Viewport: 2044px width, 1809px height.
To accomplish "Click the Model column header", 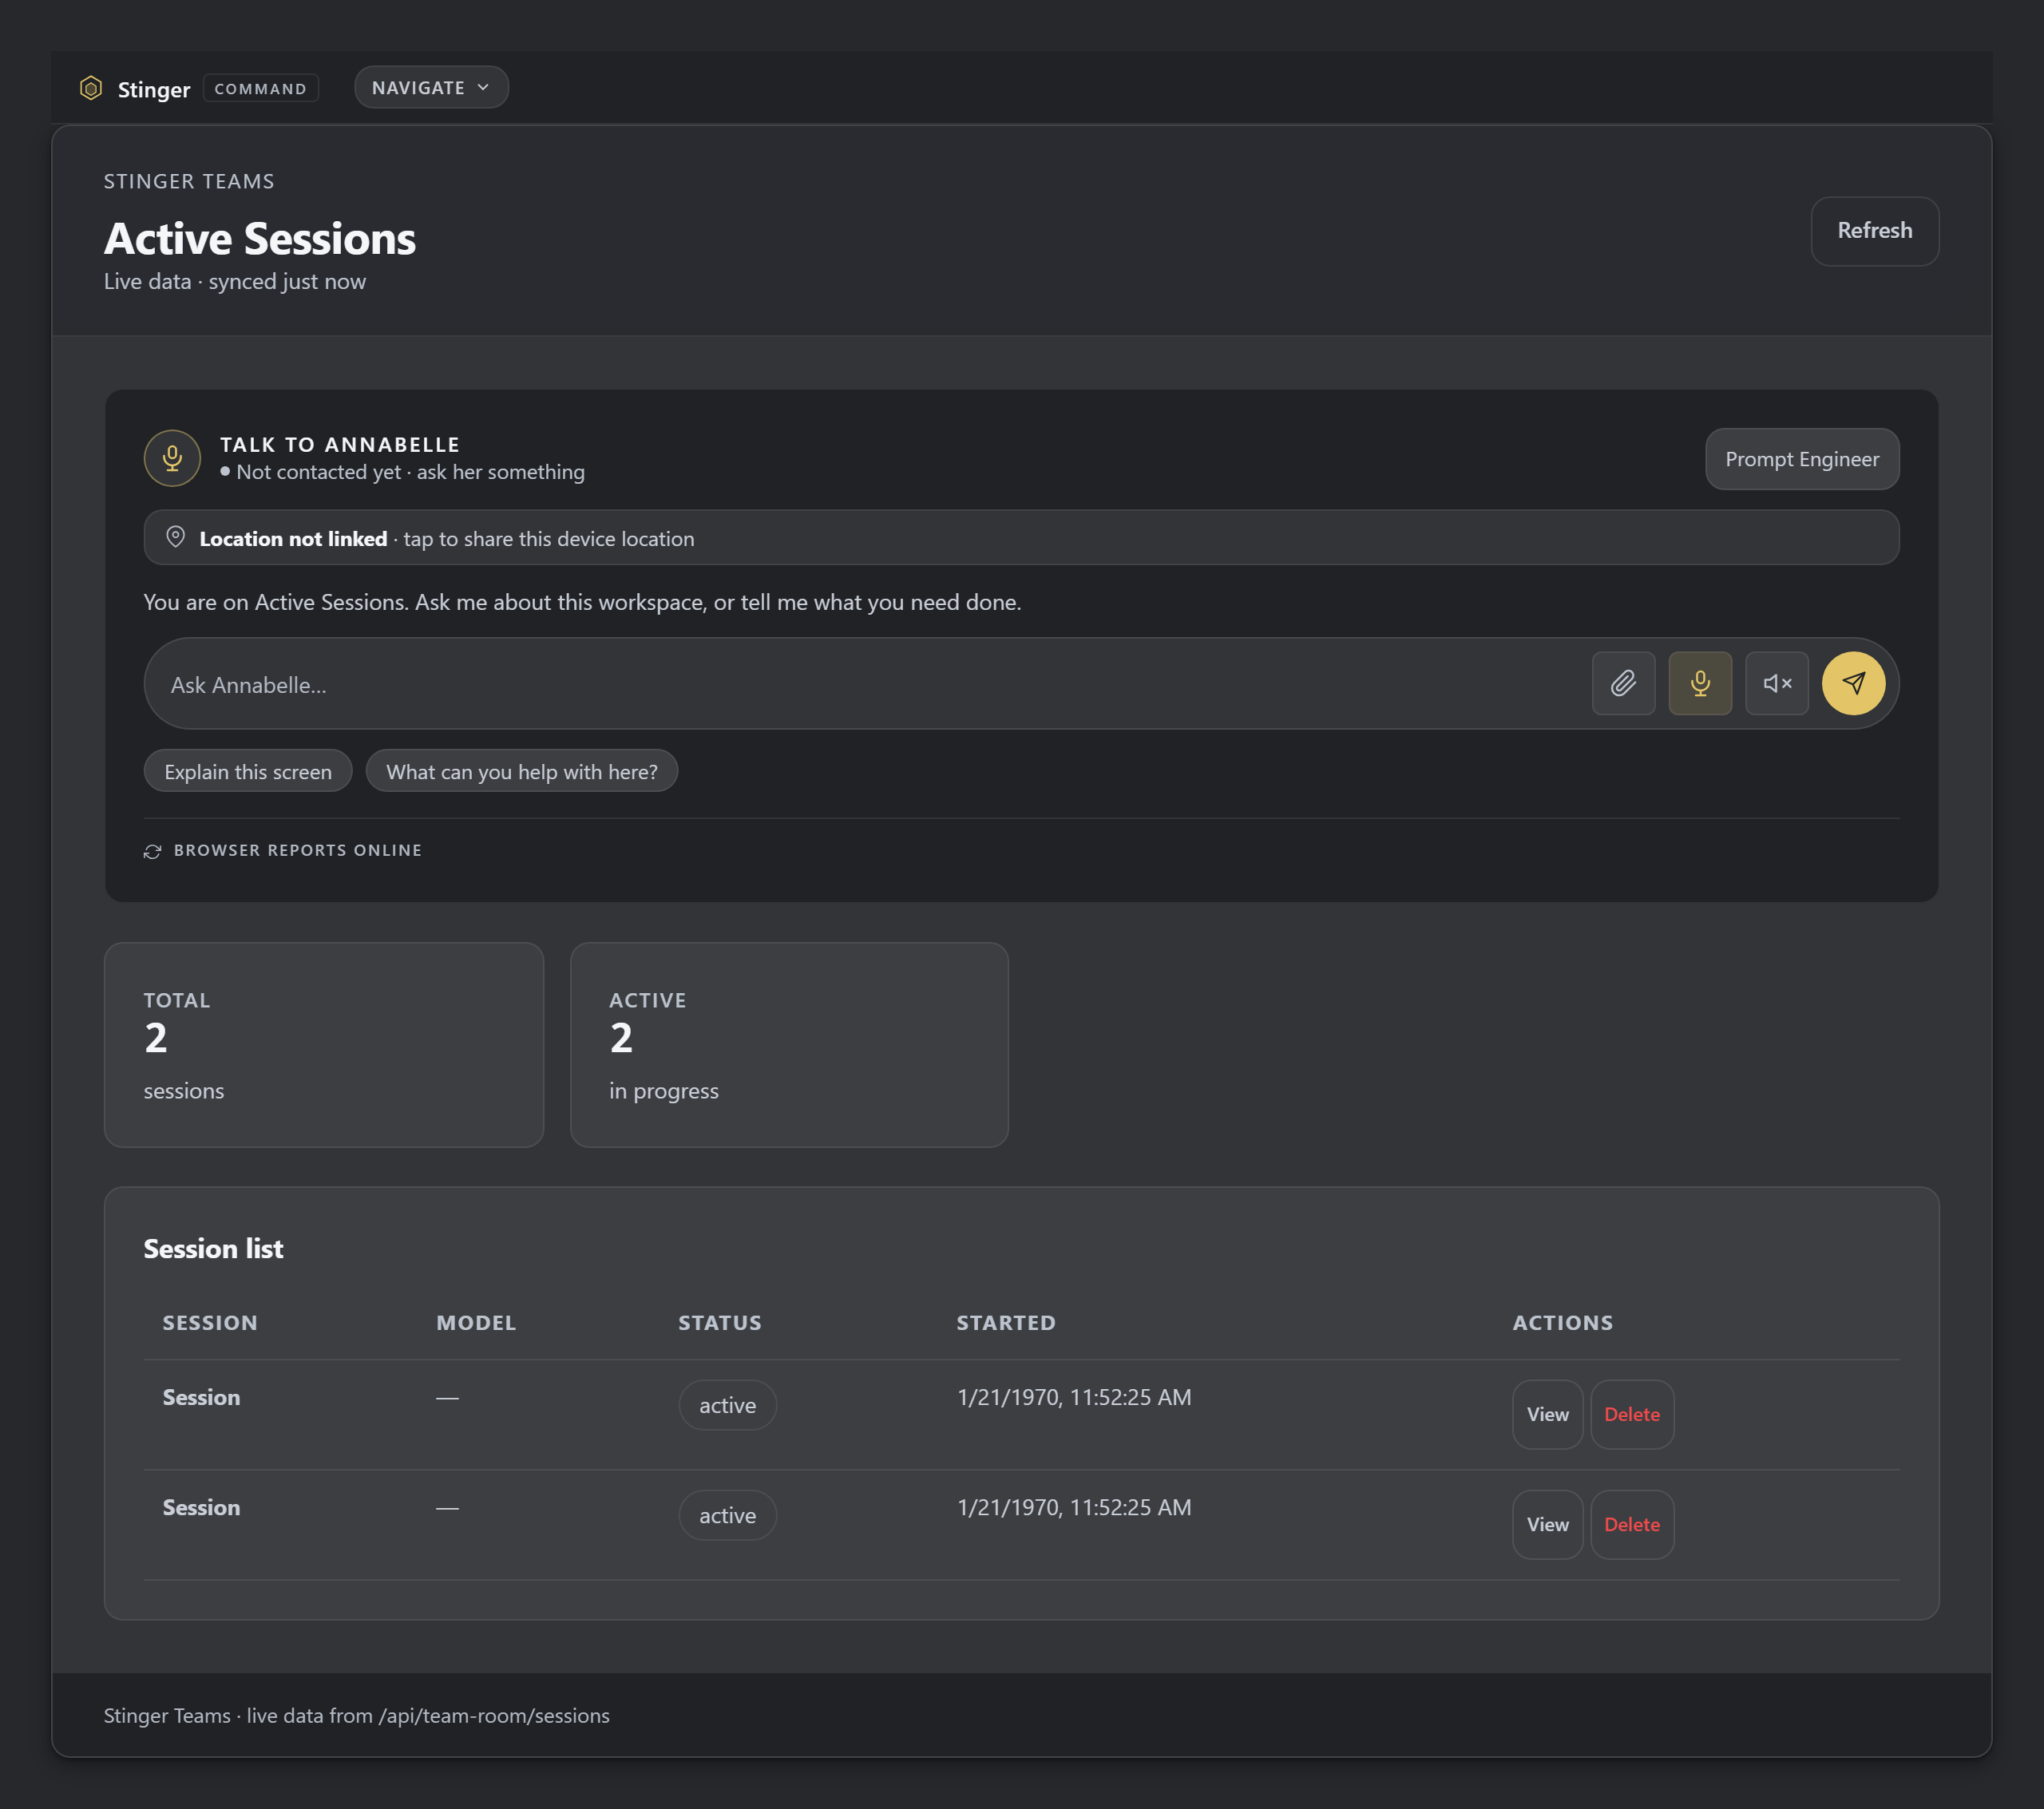I will tap(476, 1323).
